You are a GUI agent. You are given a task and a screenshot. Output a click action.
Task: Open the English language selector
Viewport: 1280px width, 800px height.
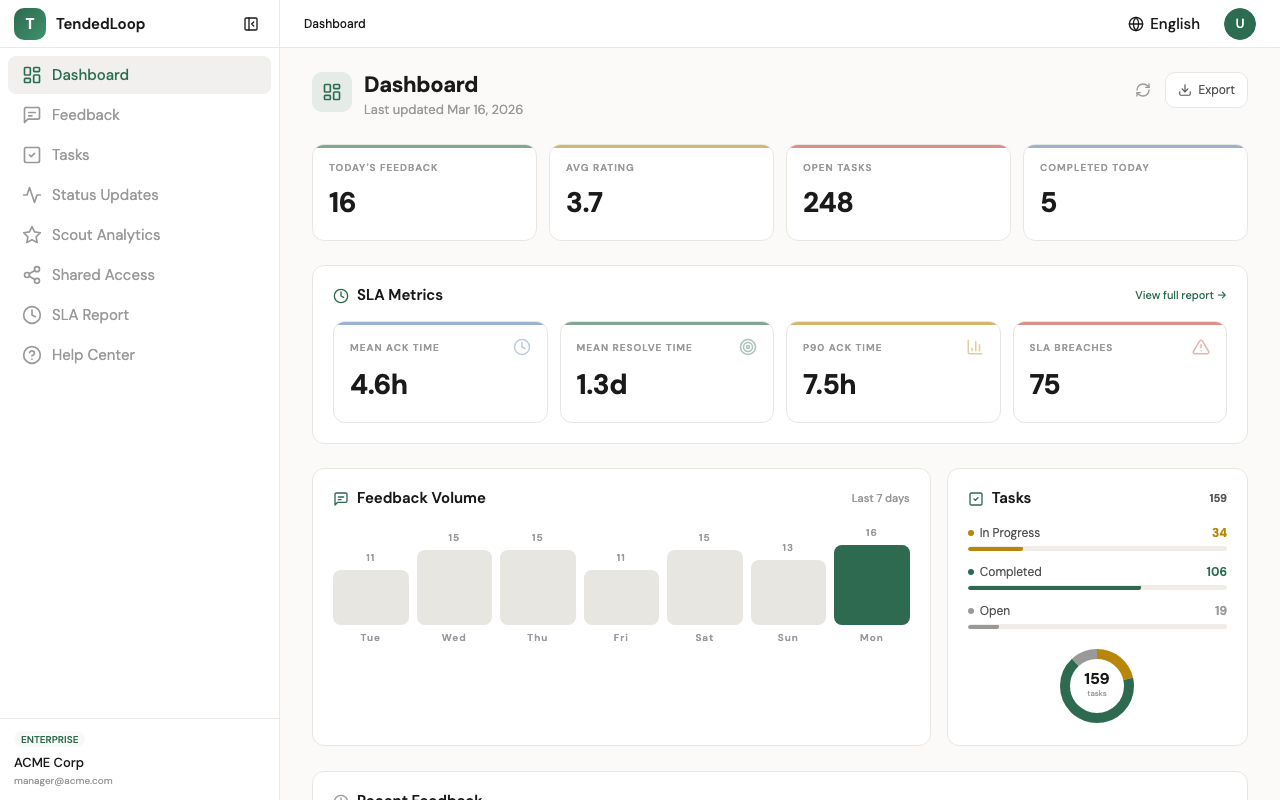[1163, 23]
